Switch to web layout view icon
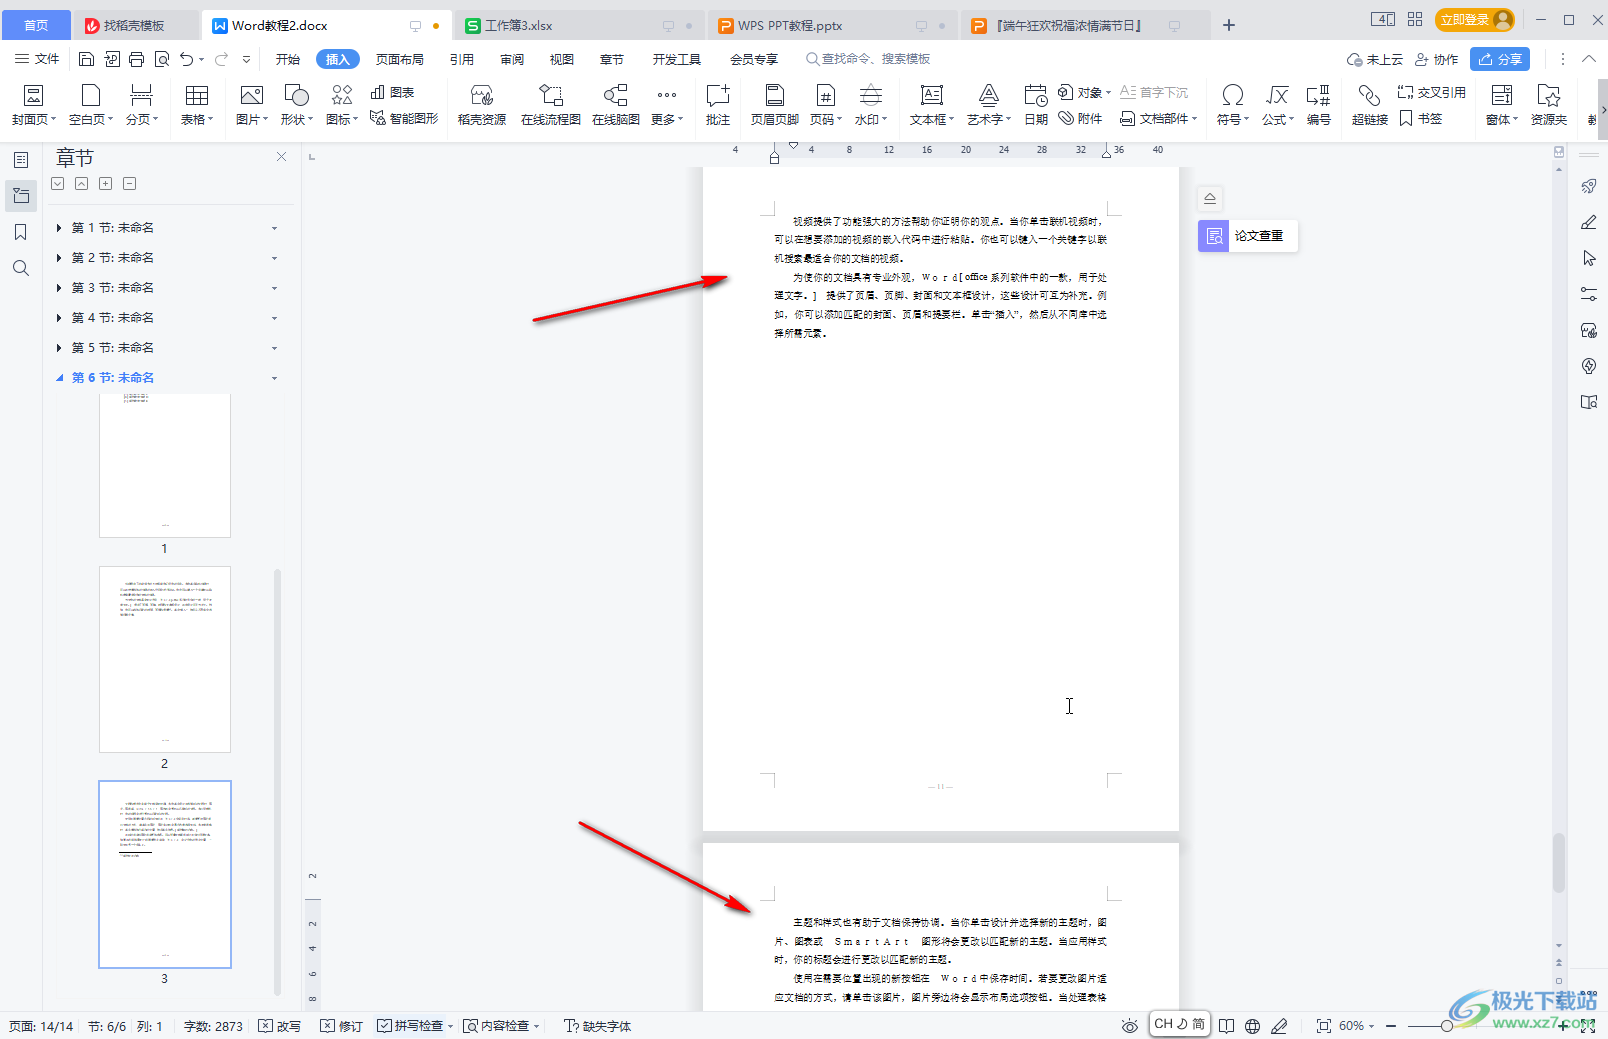This screenshot has width=1608, height=1039. [1252, 1026]
